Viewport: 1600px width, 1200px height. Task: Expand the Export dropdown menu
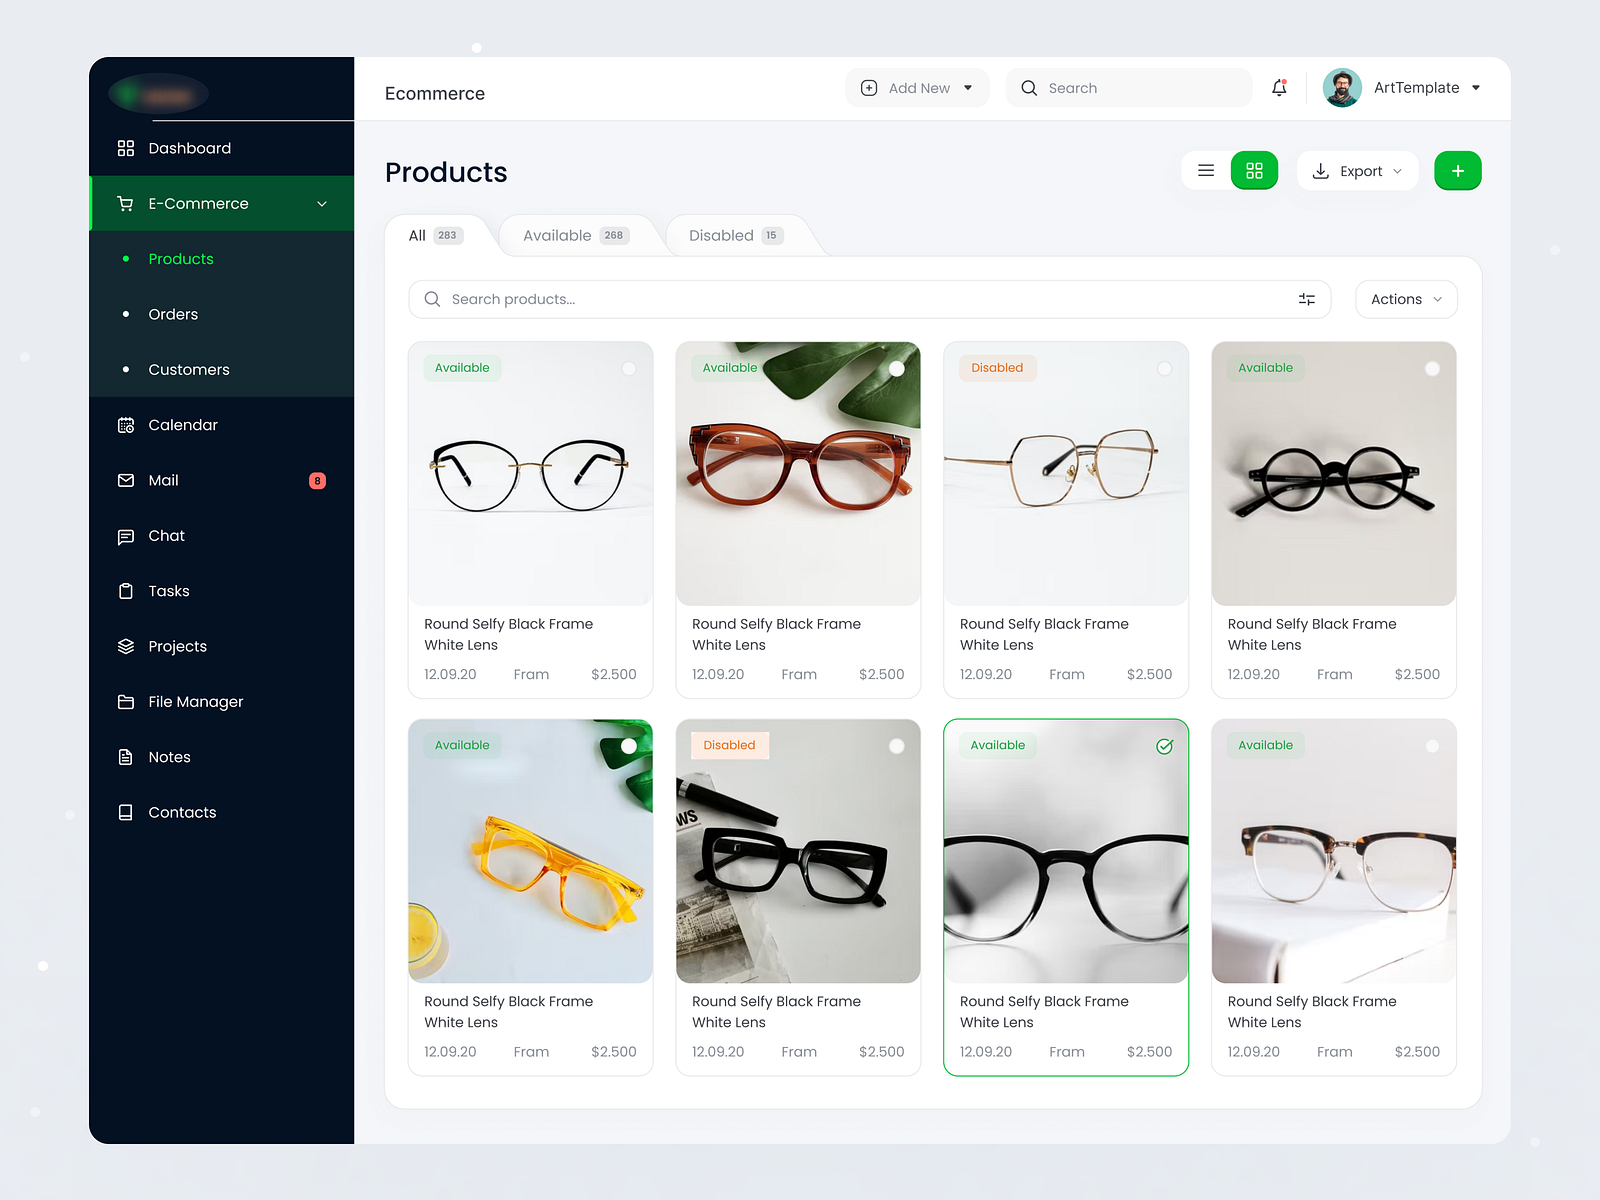tap(1357, 171)
